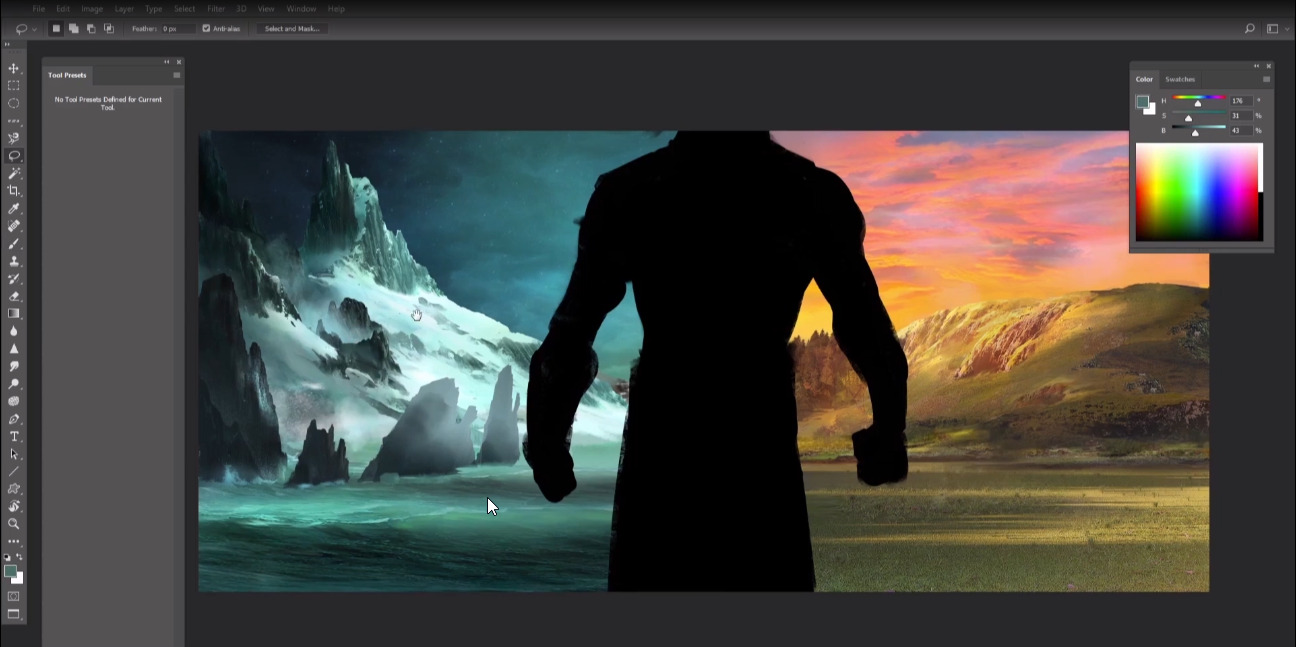Select the Crop tool

tap(14, 191)
